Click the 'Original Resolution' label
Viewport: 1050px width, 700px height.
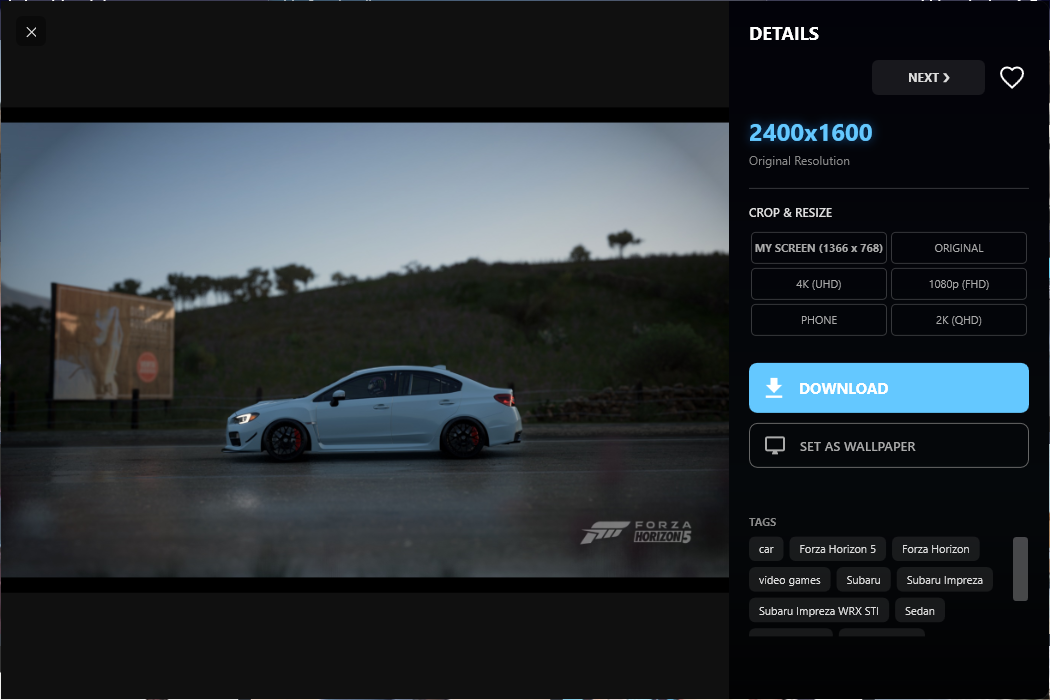tap(799, 161)
